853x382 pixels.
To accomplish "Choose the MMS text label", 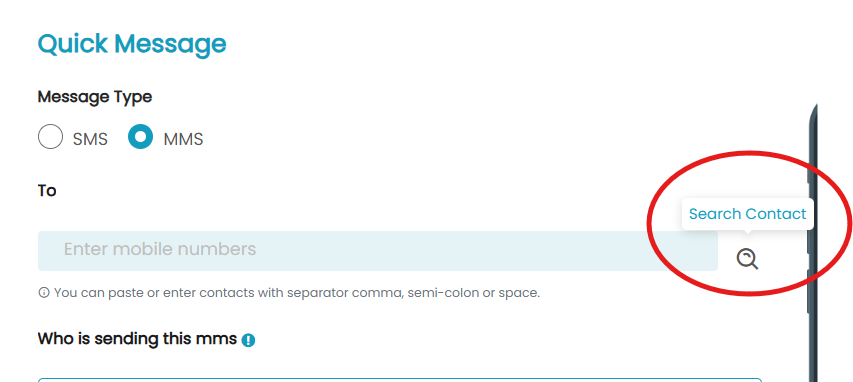I will click(x=183, y=139).
